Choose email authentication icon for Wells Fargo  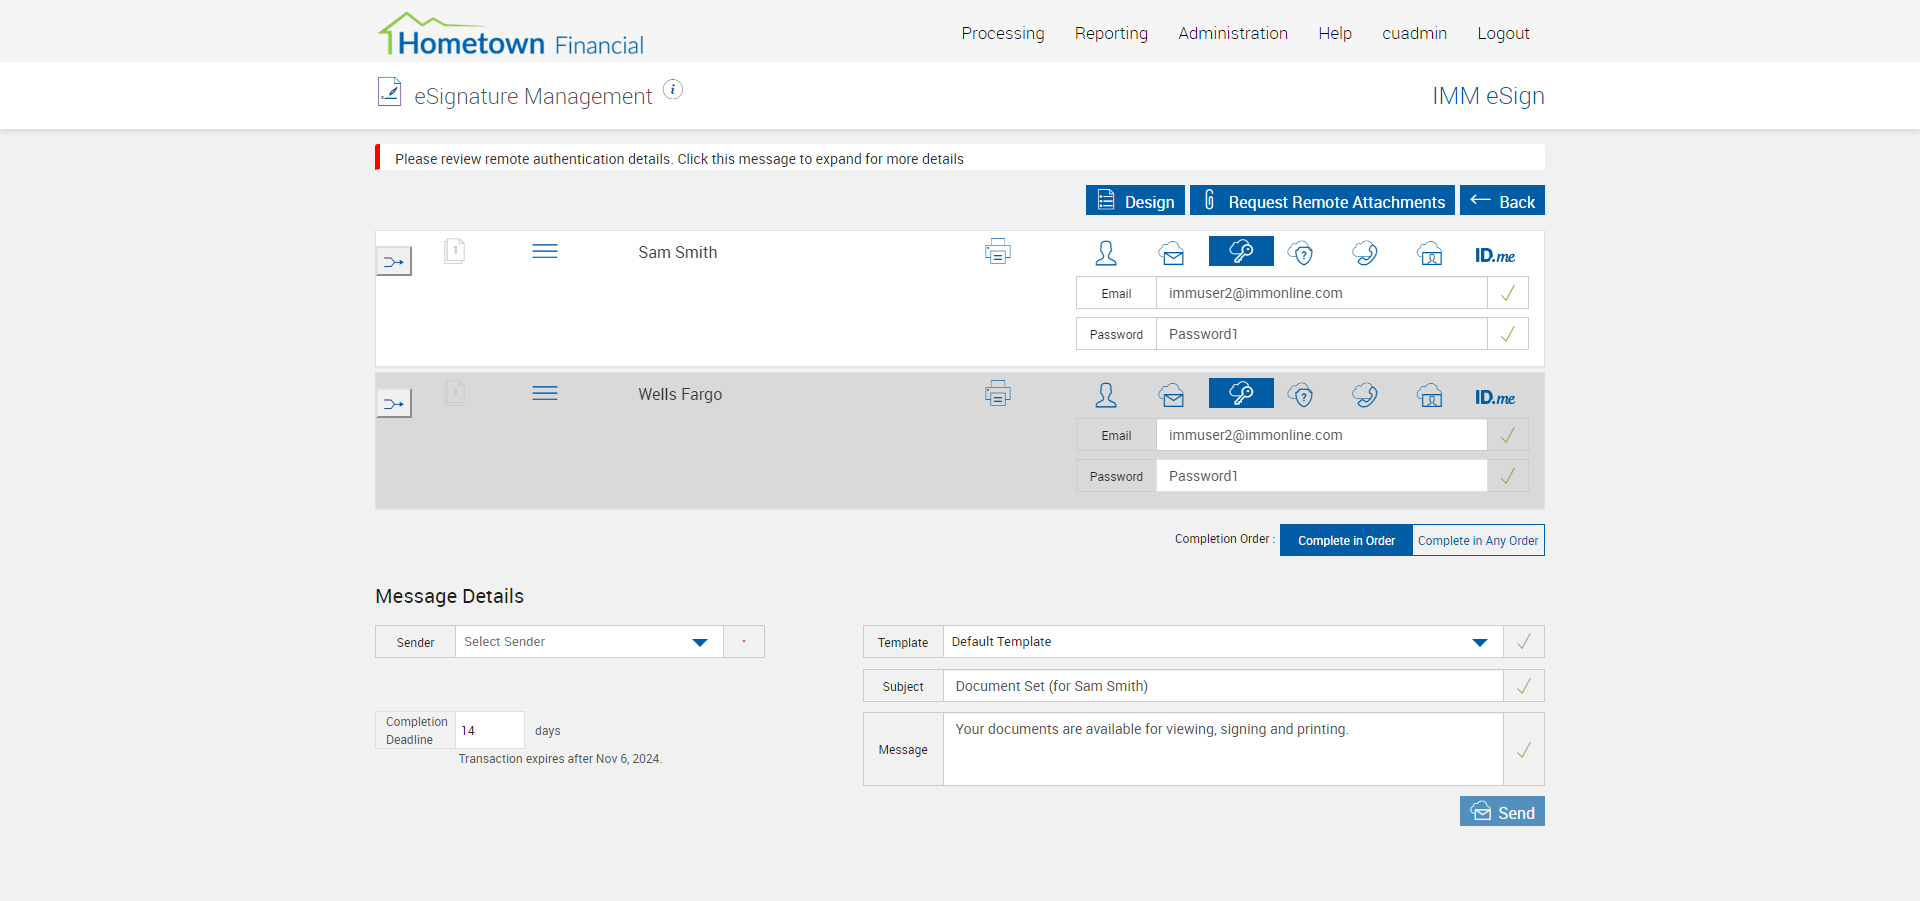1172,396
